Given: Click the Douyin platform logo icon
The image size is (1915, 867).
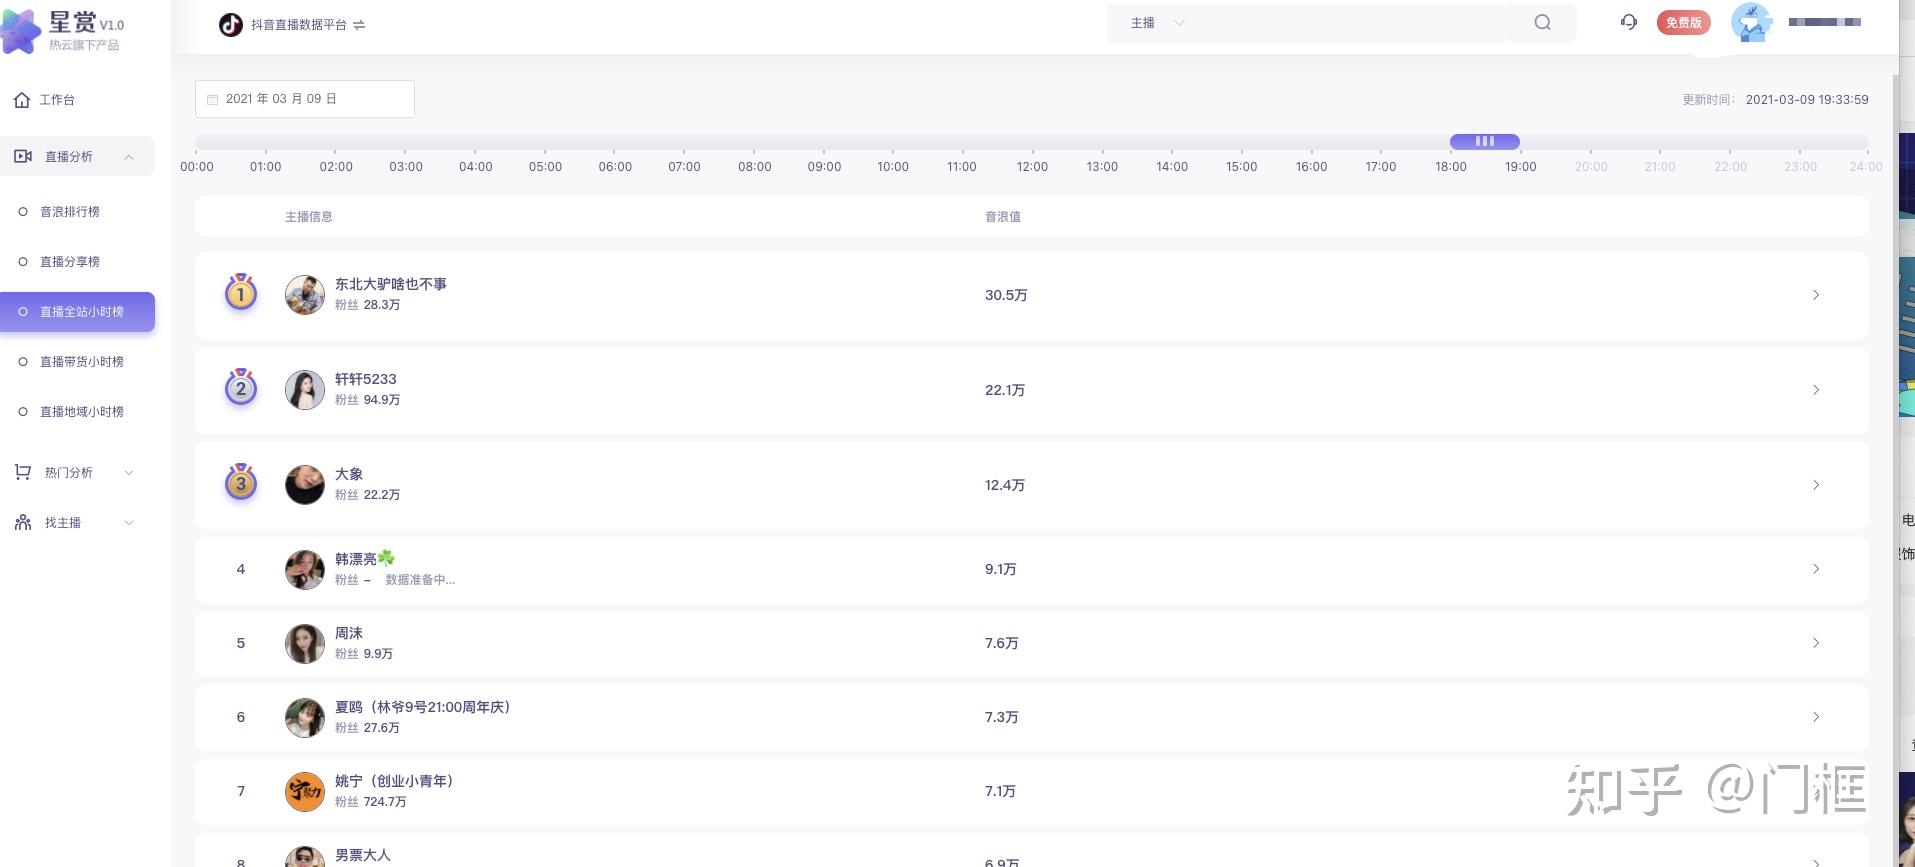Looking at the screenshot, I should [231, 25].
